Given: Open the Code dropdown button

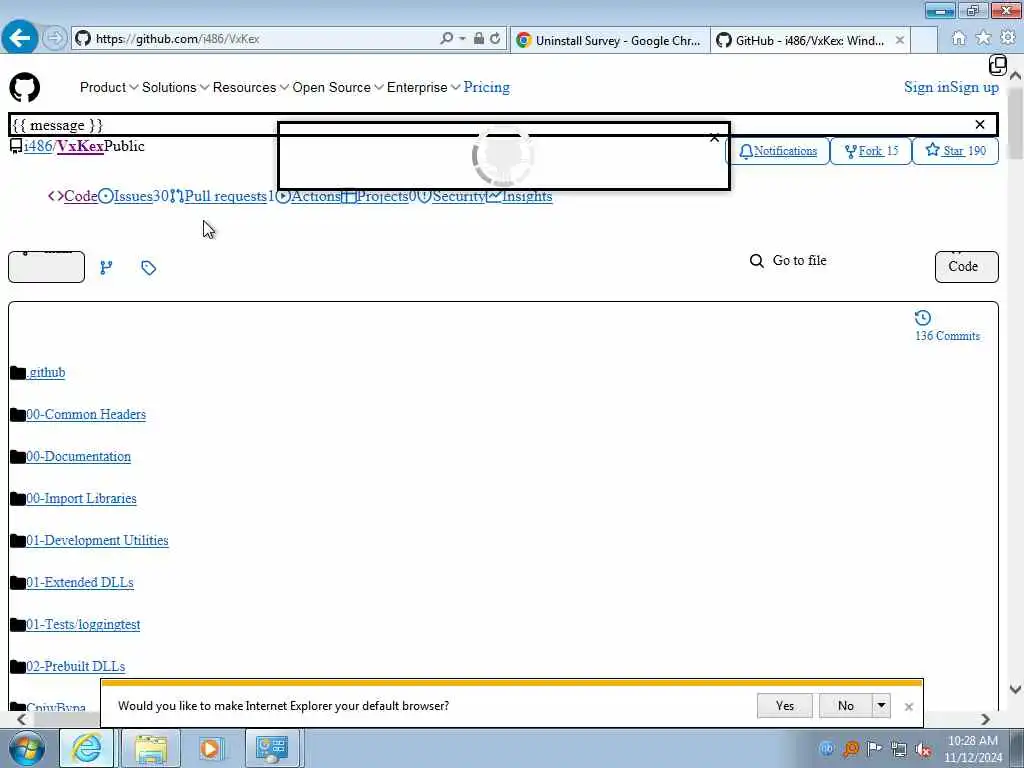Looking at the screenshot, I should [967, 267].
